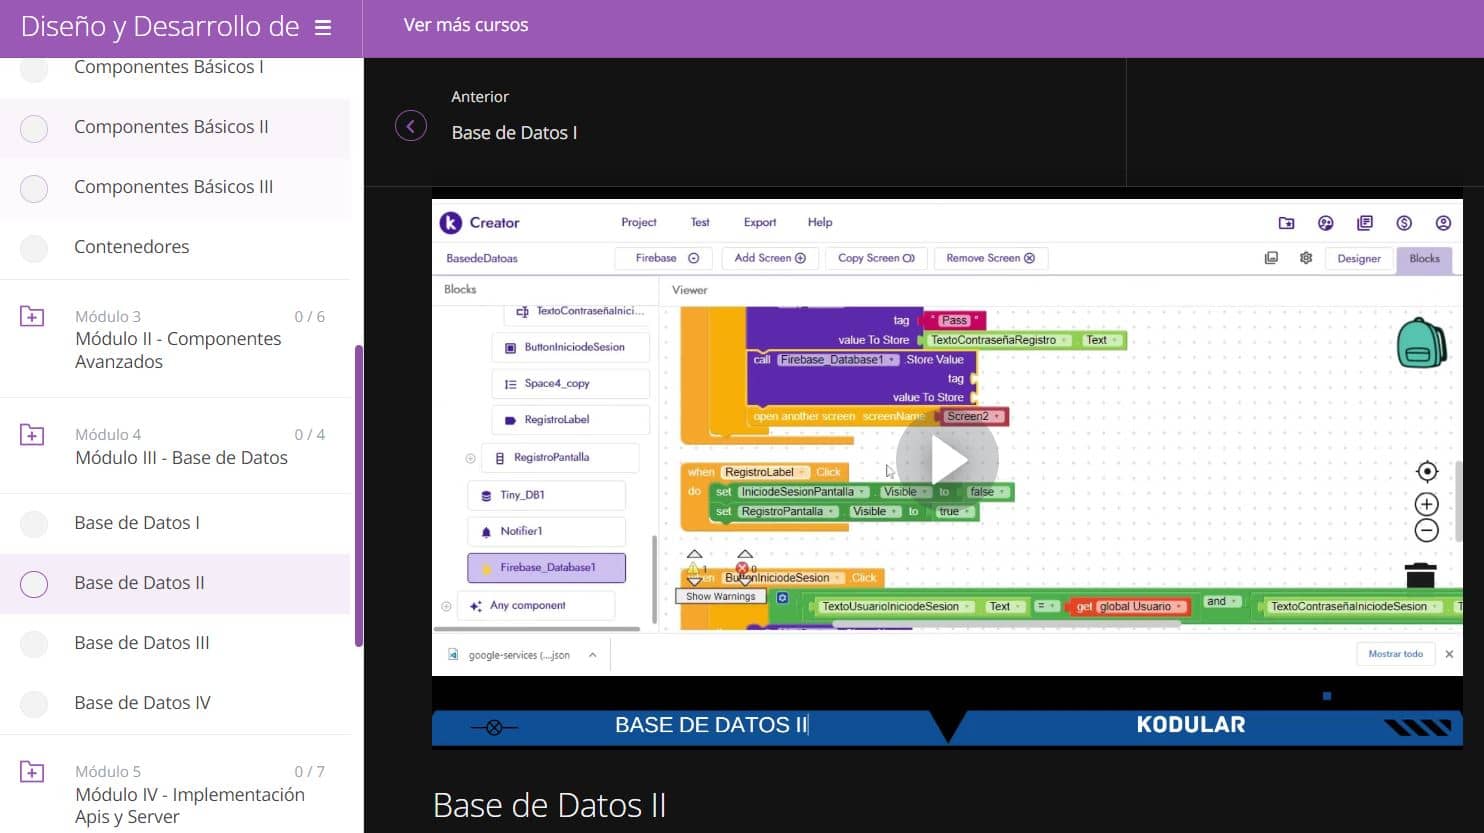The width and height of the screenshot is (1484, 833).
Task: Click the user account icon in Creator
Action: 1443,223
